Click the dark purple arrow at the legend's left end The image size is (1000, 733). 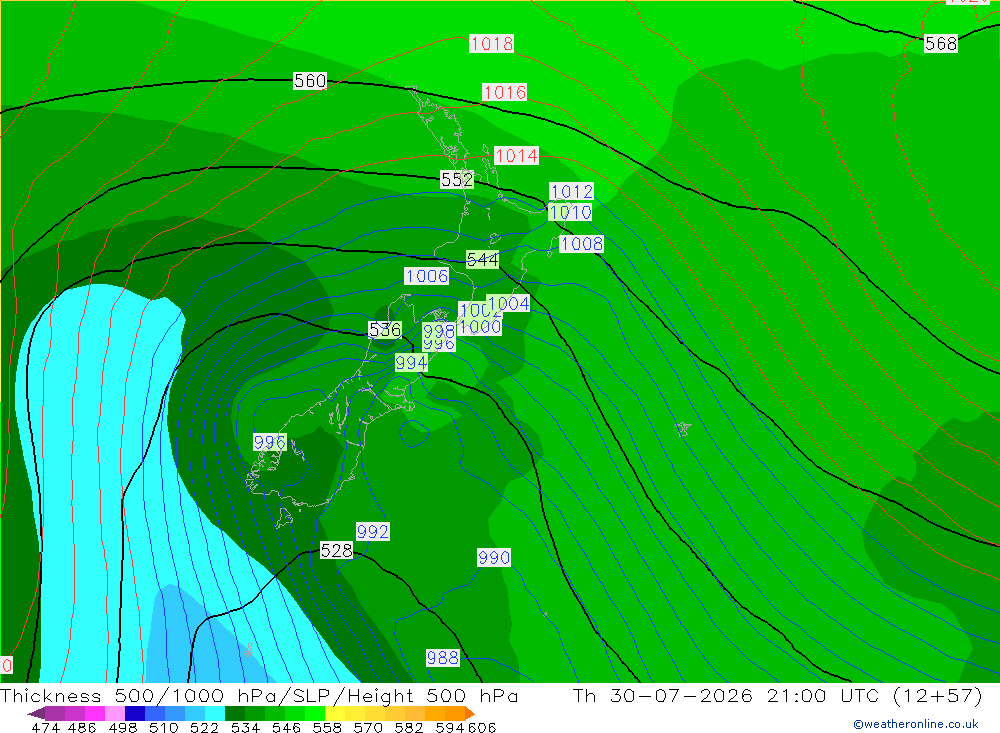pyautogui.click(x=36, y=713)
